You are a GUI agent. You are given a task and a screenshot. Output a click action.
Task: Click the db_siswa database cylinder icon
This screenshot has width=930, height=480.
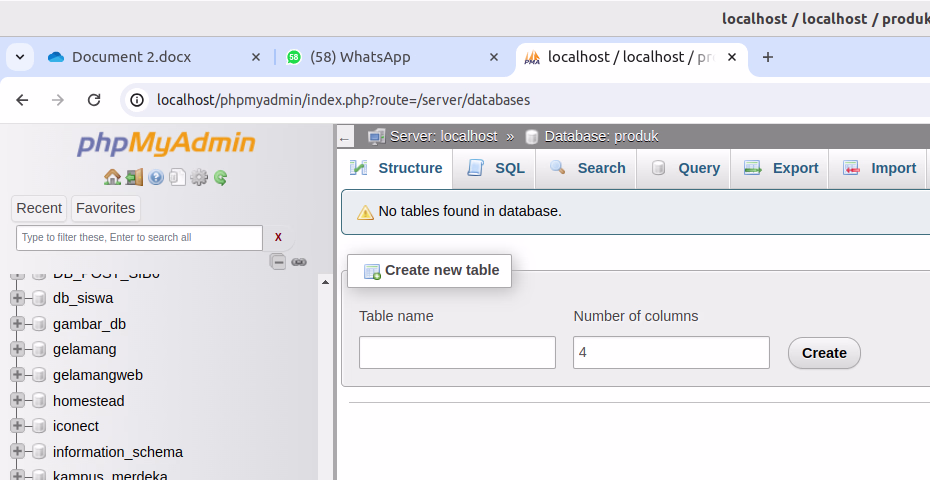point(39,298)
